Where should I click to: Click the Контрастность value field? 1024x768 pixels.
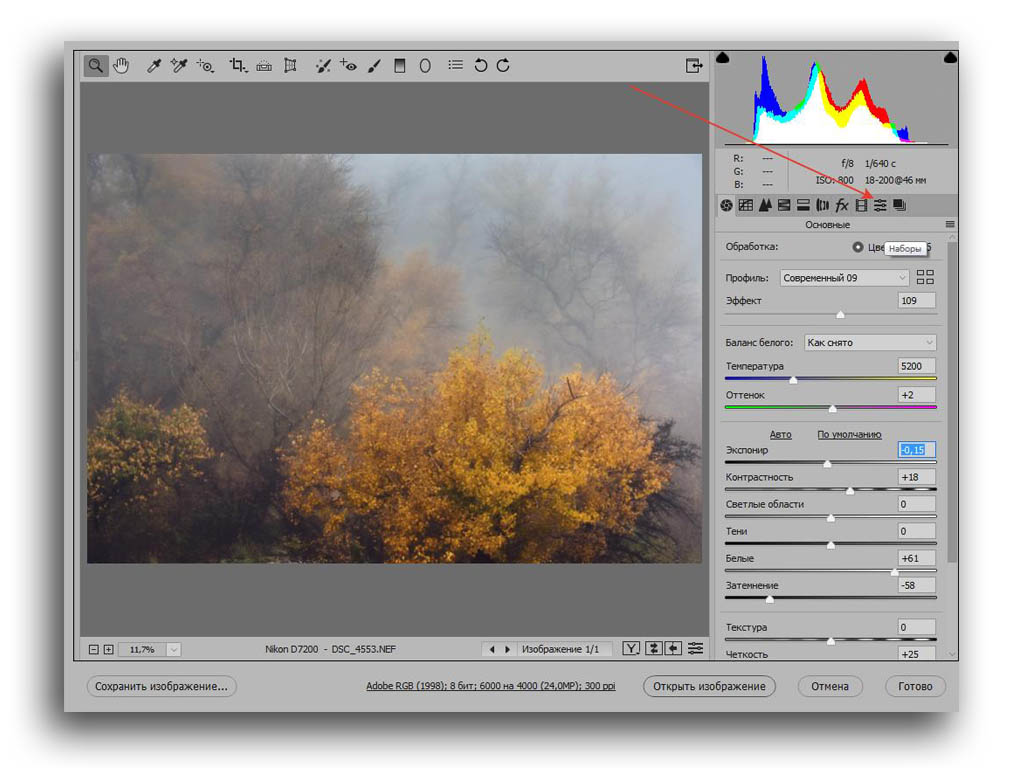point(916,478)
